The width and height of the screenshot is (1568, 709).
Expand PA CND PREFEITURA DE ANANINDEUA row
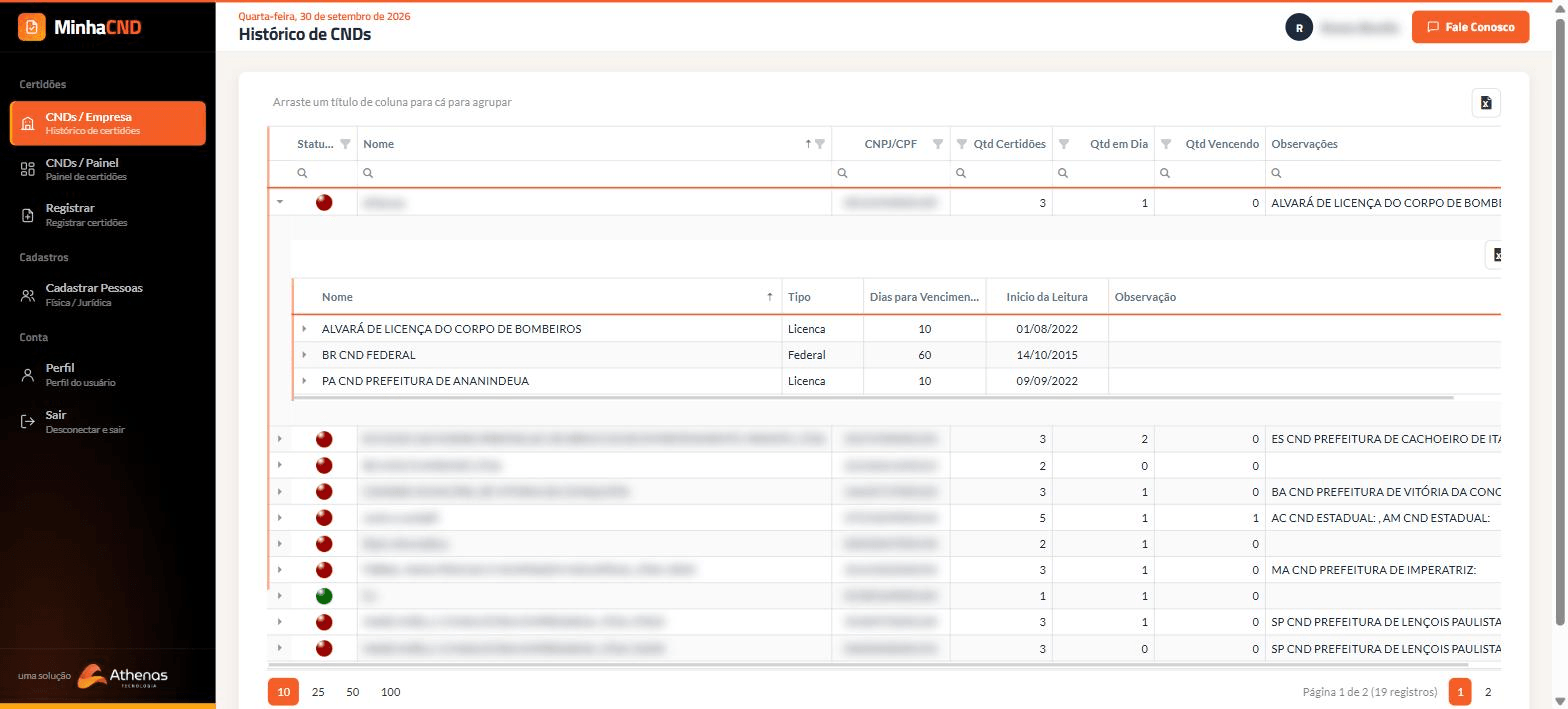tap(304, 381)
